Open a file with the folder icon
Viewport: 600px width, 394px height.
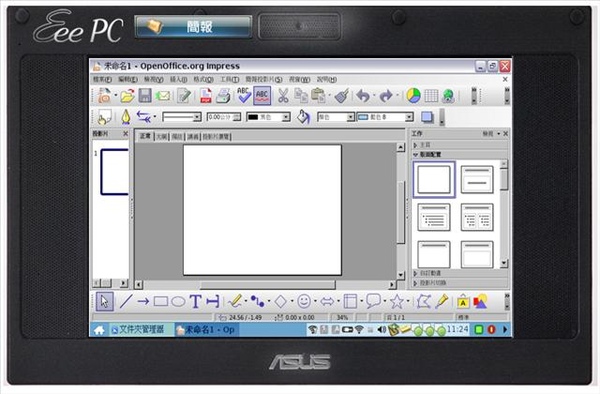[127, 96]
